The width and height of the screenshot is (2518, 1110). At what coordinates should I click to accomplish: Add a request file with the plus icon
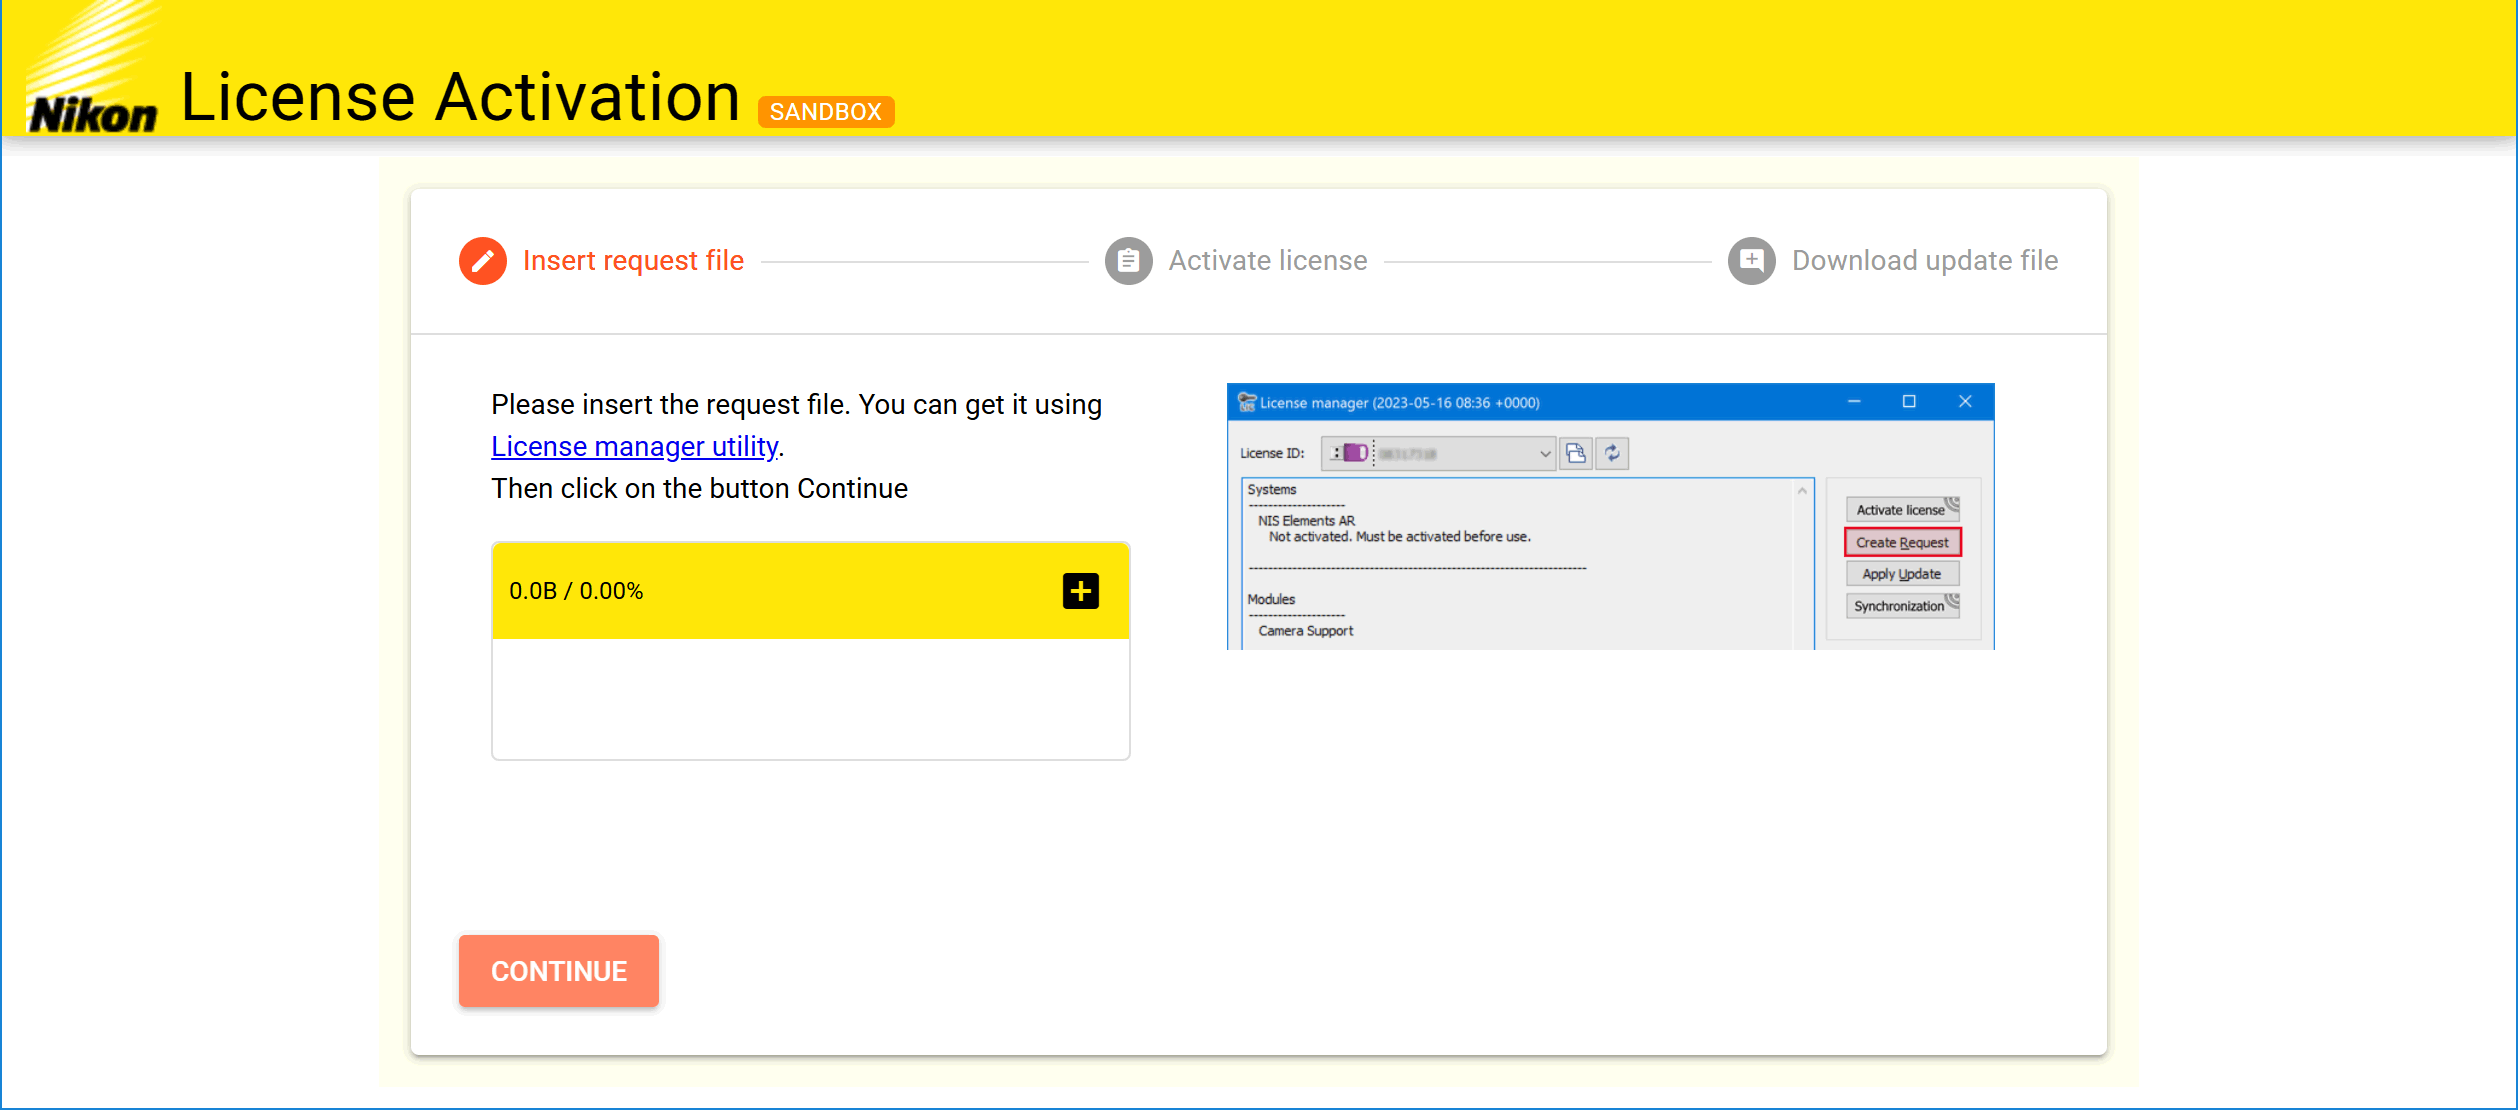[1080, 591]
